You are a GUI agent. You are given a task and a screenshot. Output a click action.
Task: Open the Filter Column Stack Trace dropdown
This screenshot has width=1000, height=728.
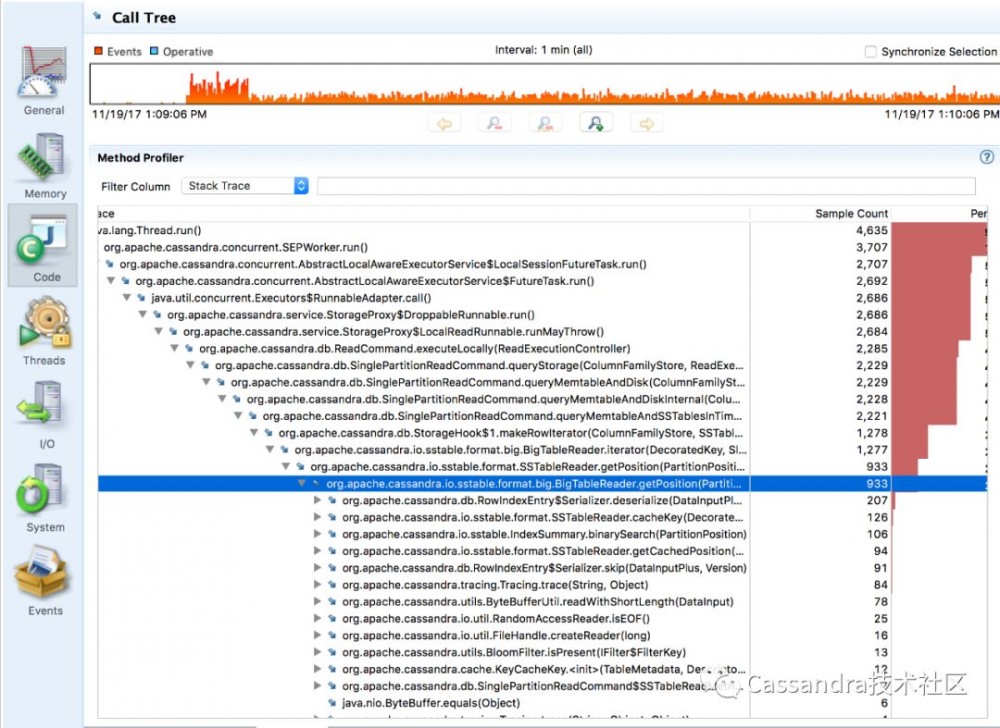(245, 186)
